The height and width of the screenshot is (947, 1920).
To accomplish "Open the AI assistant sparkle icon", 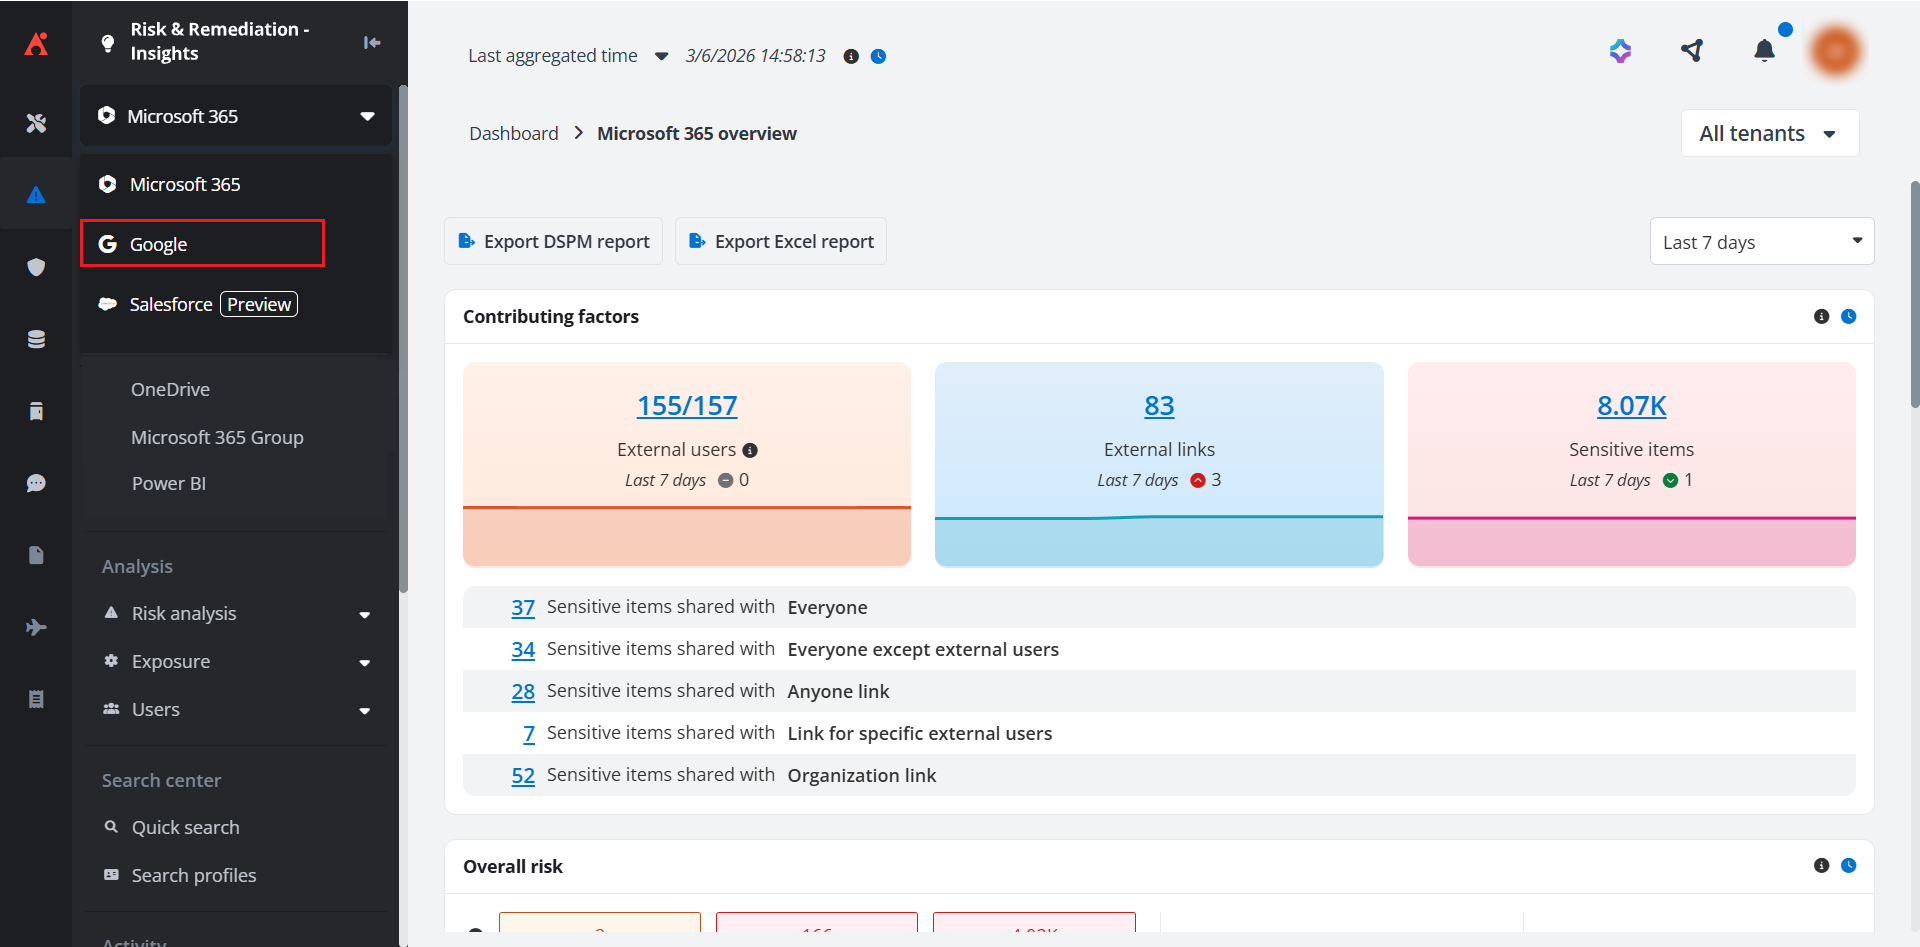I will coord(1620,51).
